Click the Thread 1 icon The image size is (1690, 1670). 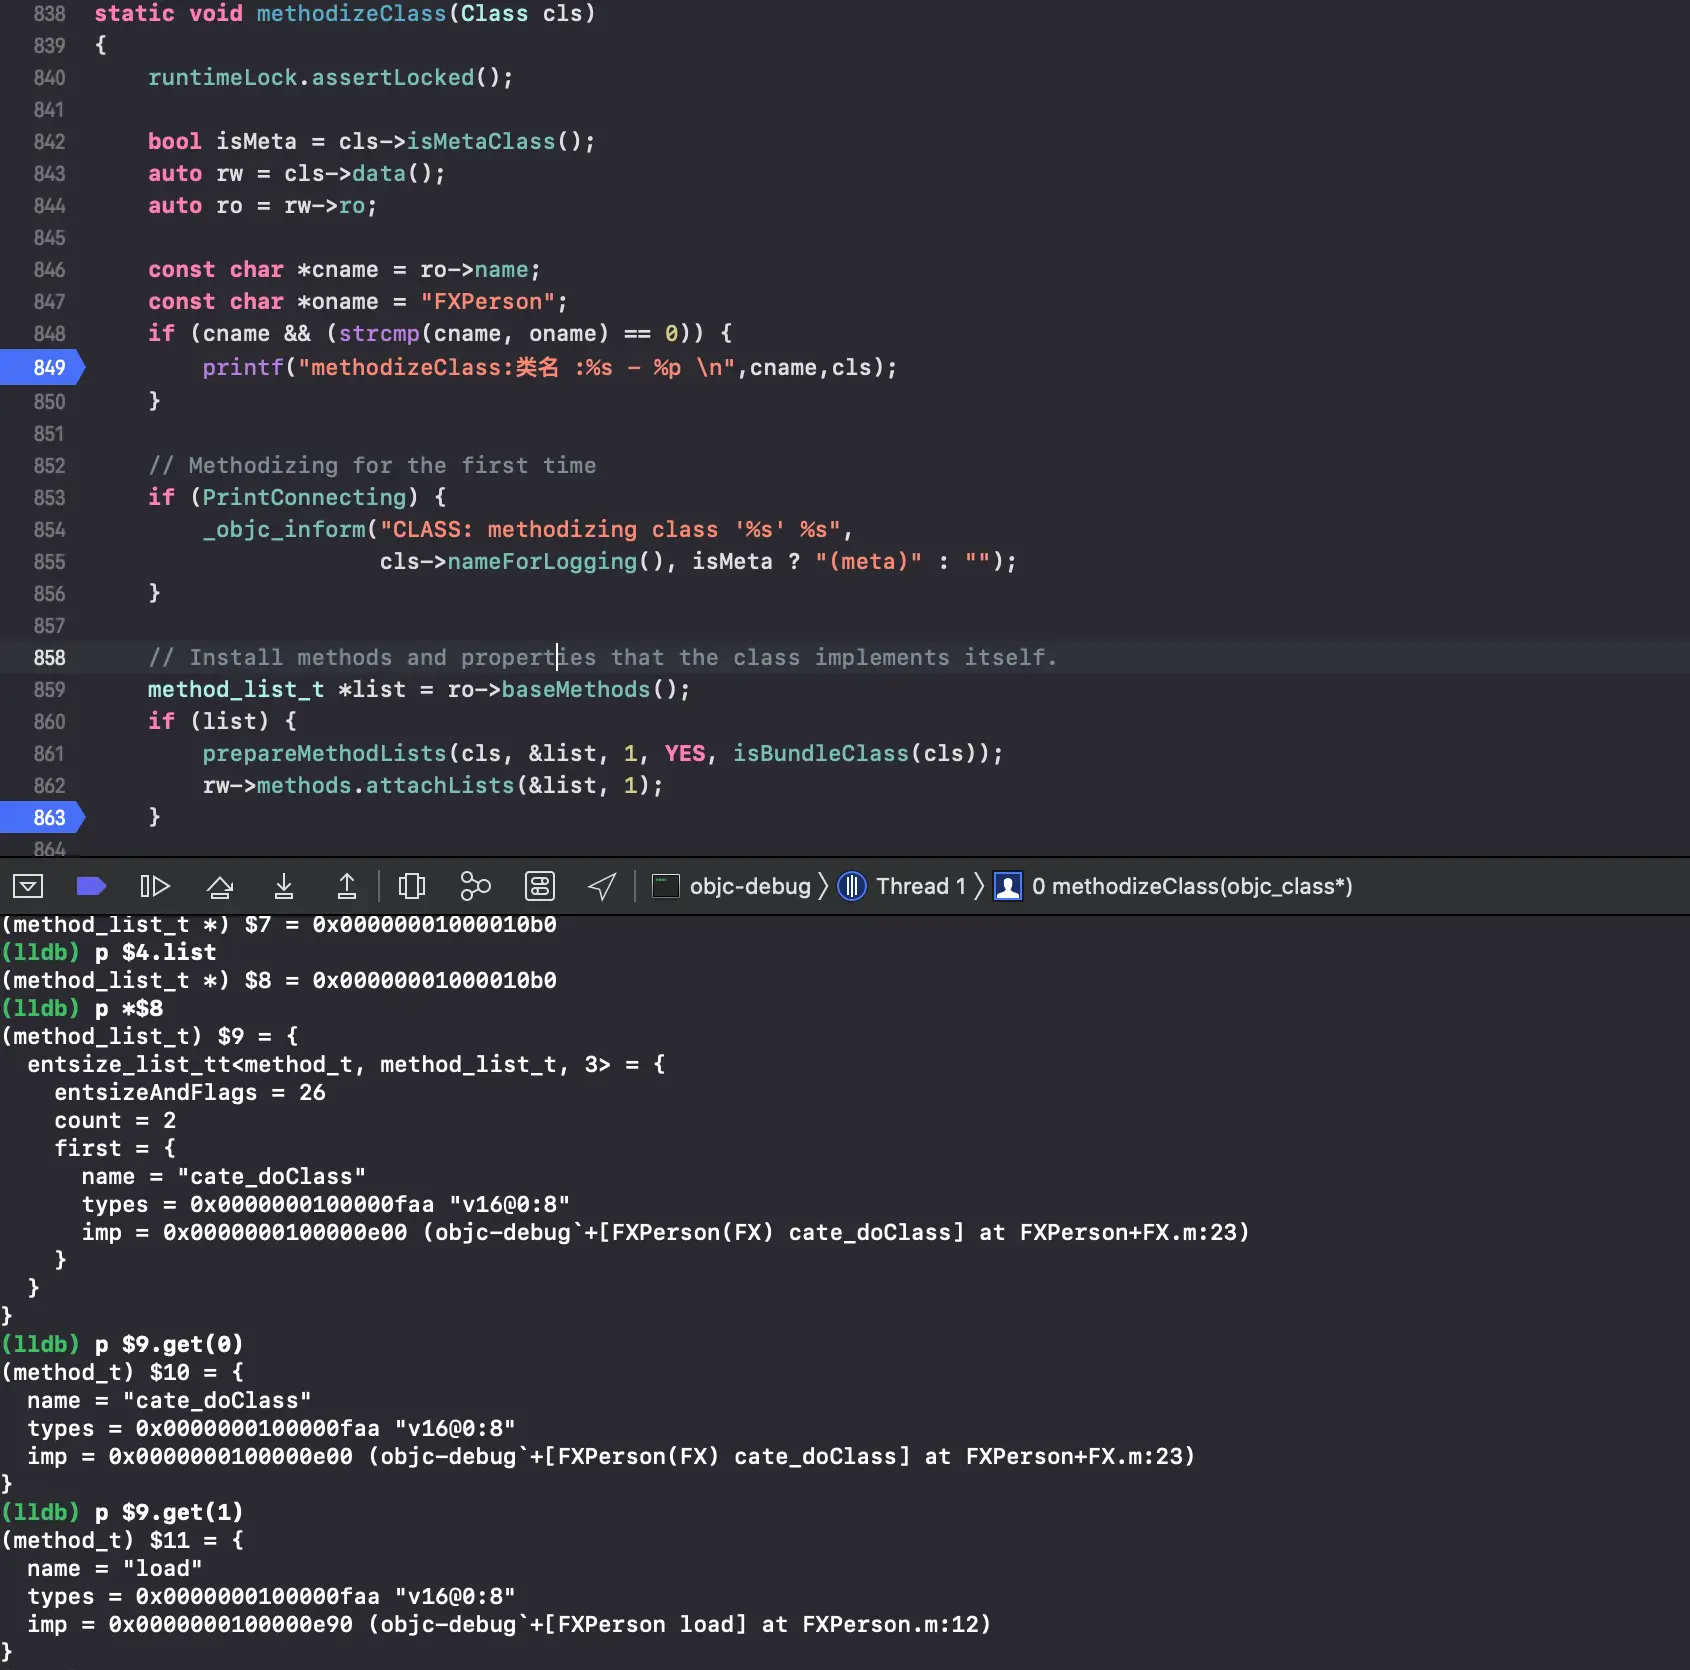point(852,886)
